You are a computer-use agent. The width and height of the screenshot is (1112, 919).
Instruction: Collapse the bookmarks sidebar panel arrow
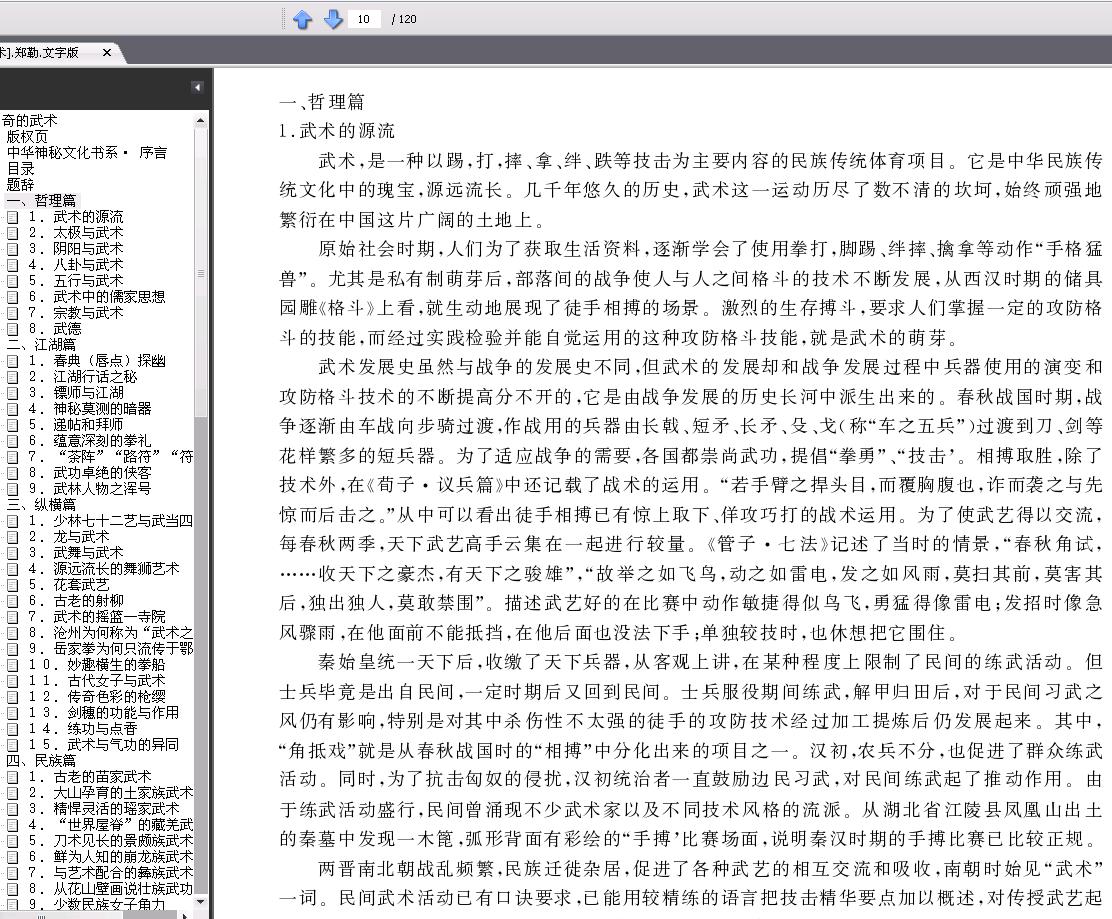pyautogui.click(x=197, y=87)
